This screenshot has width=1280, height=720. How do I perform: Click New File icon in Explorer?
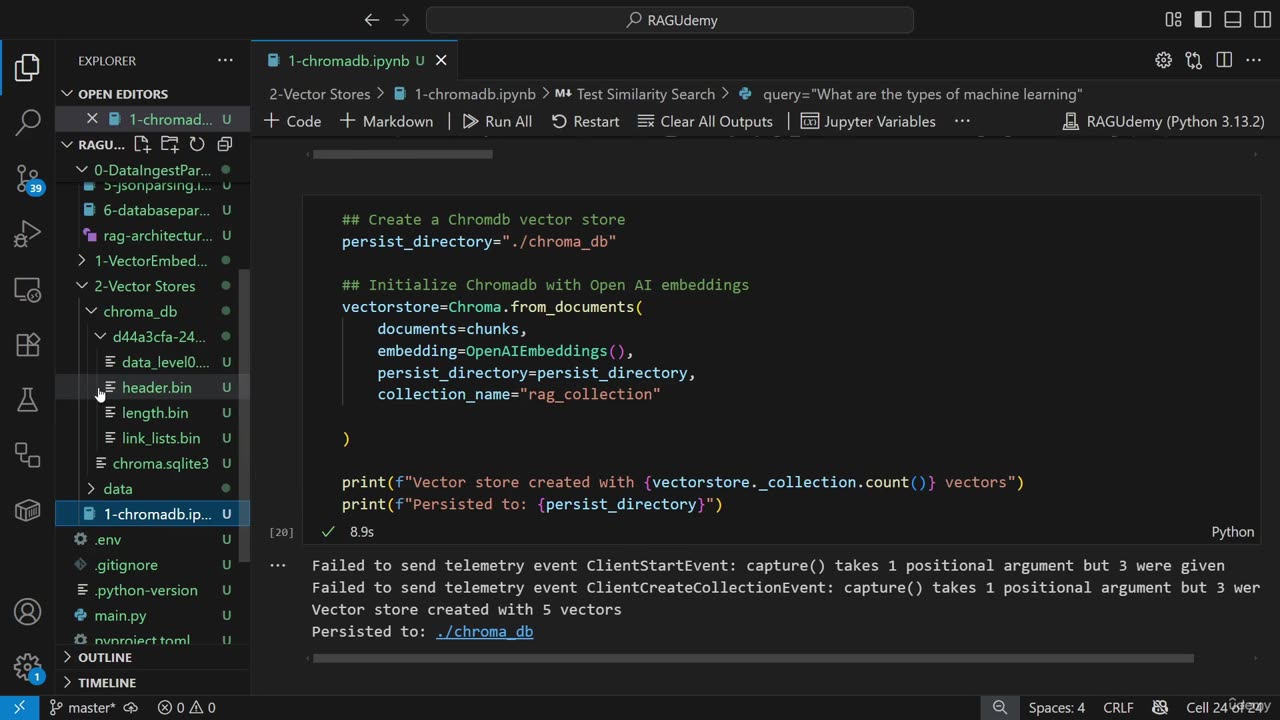142,144
